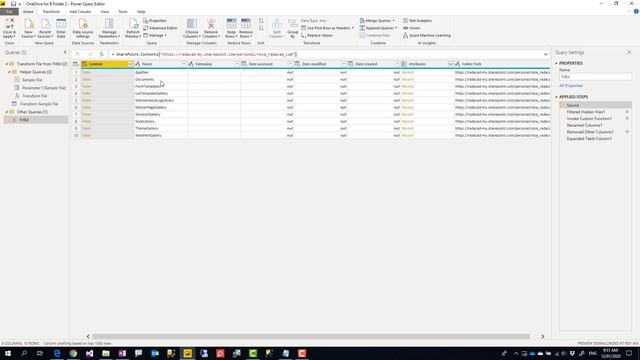Open query Properties in the ribbon
Viewport: 640px width, 360px height.
point(155,20)
